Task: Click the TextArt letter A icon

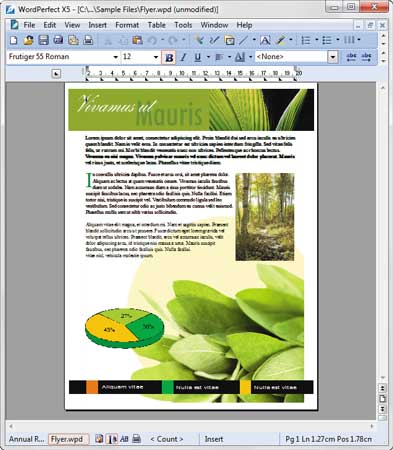Action: (265, 40)
